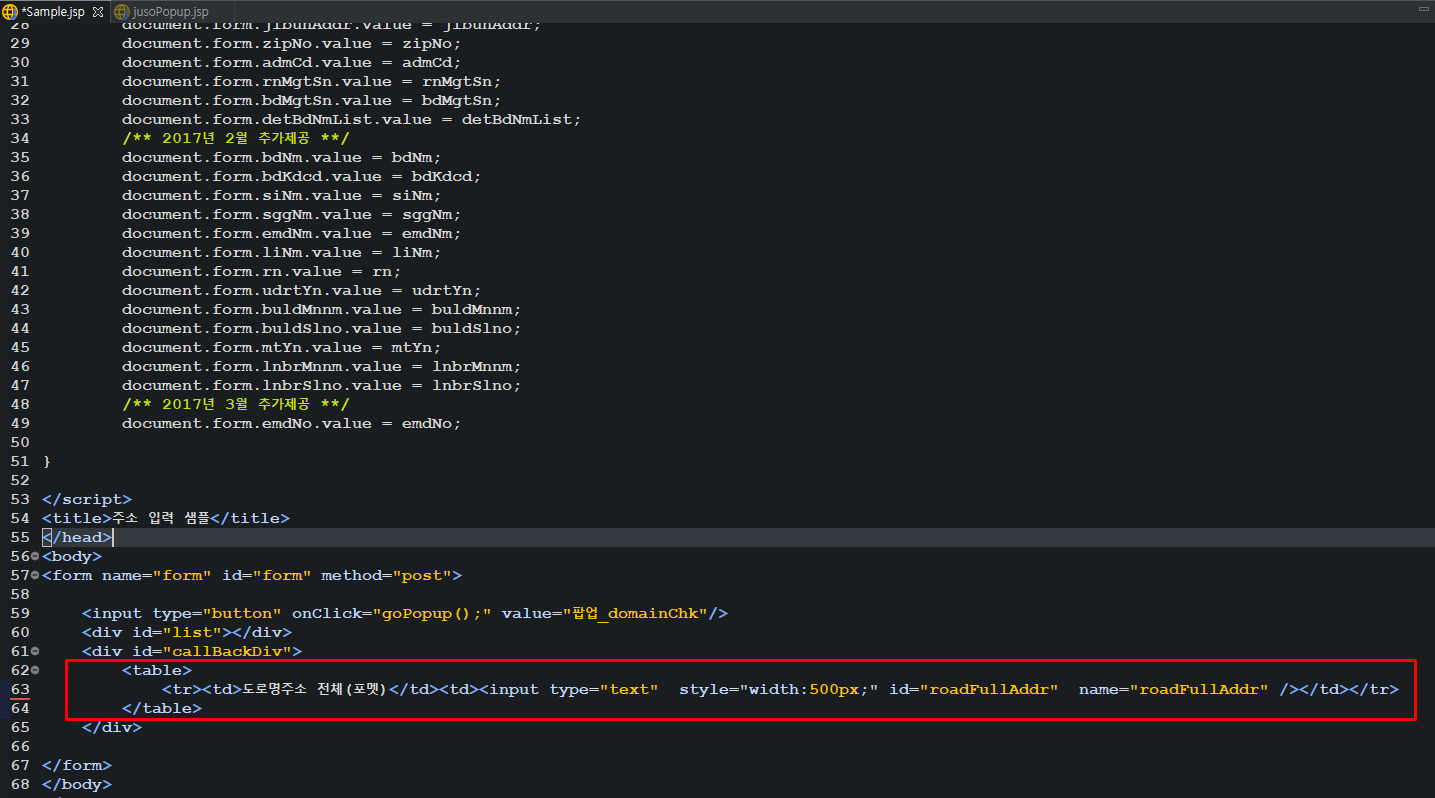Click the '</form>' closing tag
This screenshot has width=1435, height=798.
[x=76, y=765]
